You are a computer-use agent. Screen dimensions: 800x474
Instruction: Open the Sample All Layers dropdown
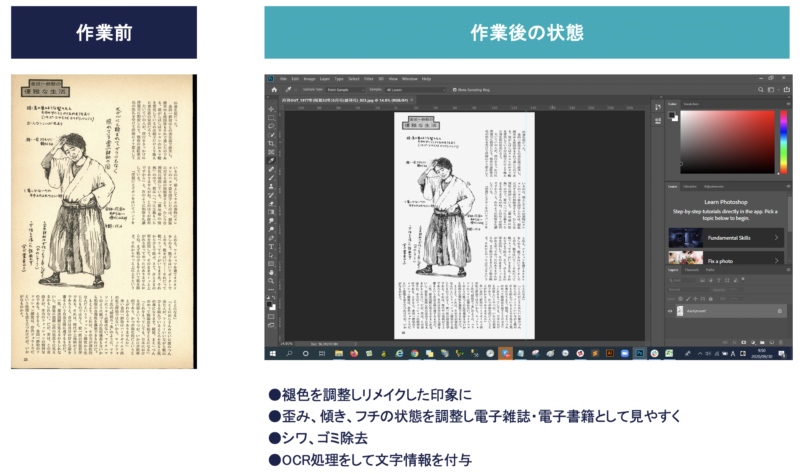click(x=415, y=90)
